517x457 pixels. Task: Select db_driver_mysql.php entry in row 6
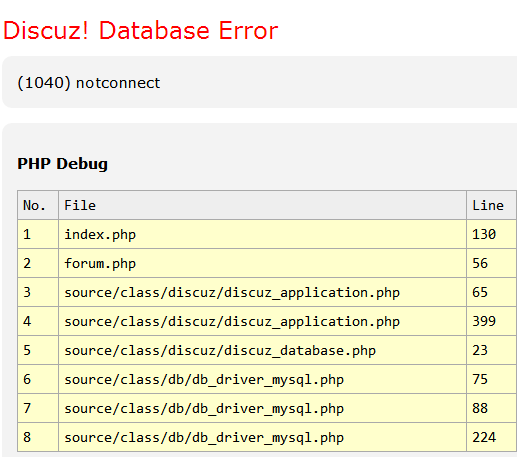pyautogui.click(x=262, y=379)
